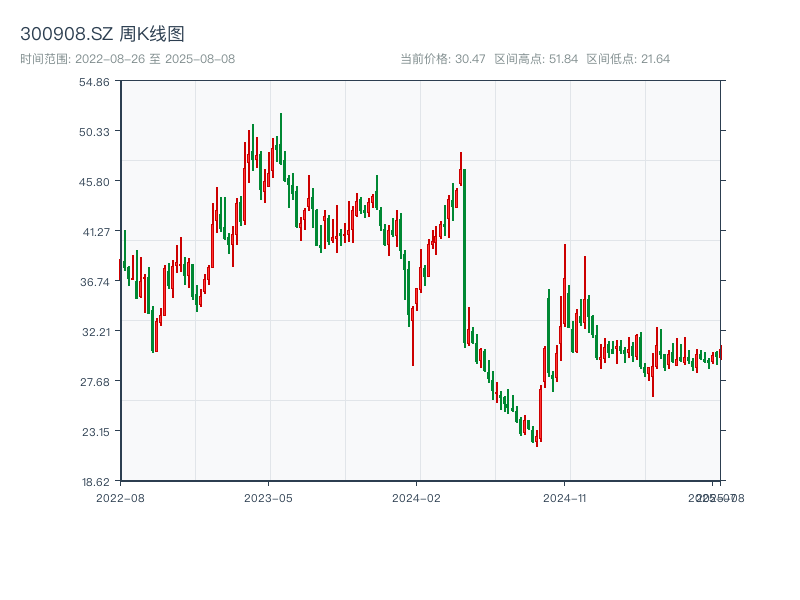Click the 23.15 price axis label

coord(95,432)
